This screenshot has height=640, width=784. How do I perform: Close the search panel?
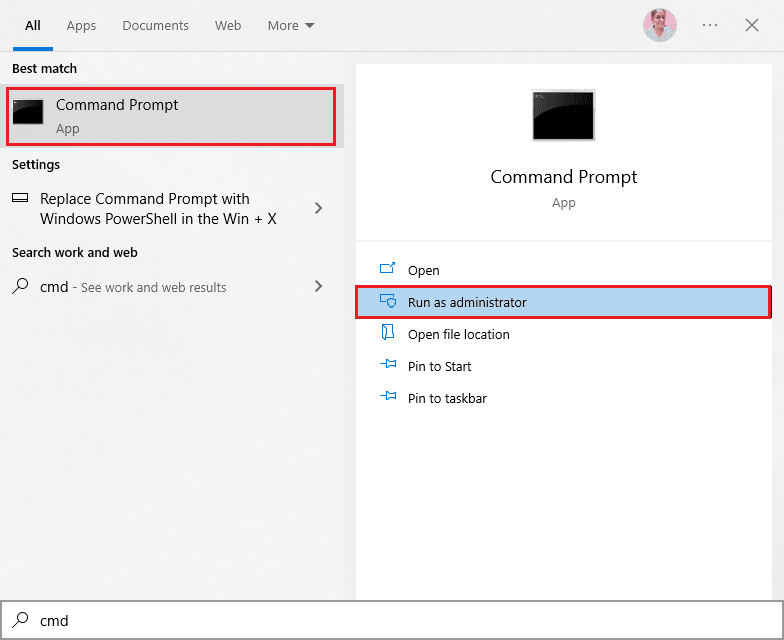[752, 25]
